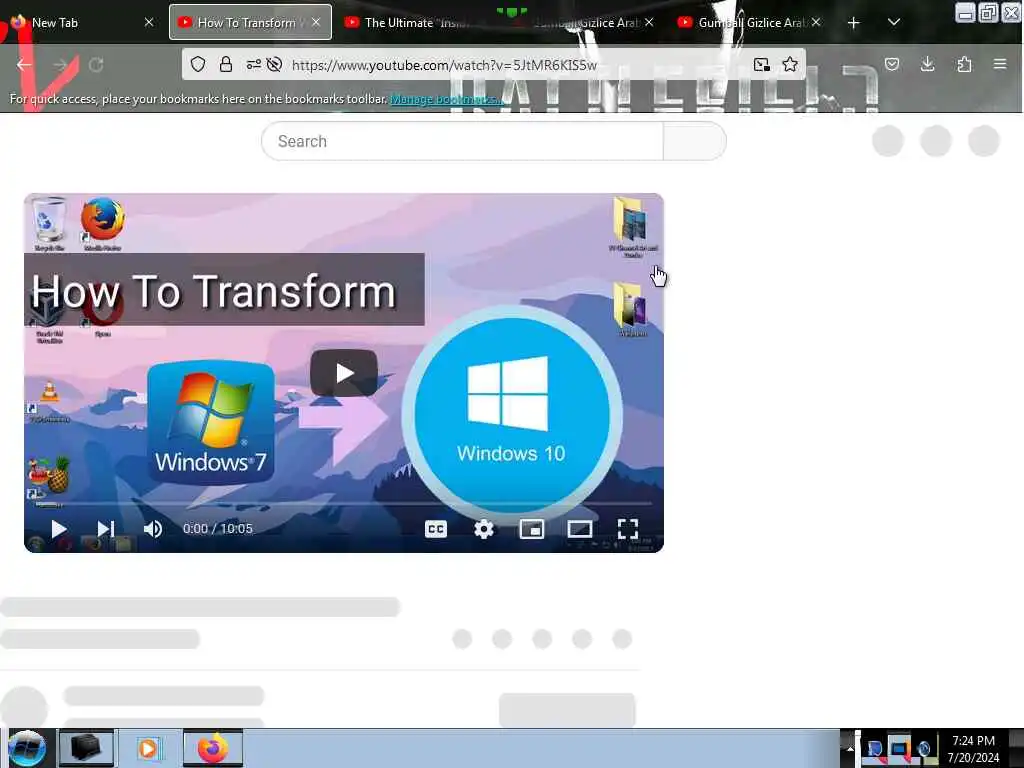Screen dimensions: 1024x768
Task: Mute the video with the speaker icon
Action: (x=153, y=528)
